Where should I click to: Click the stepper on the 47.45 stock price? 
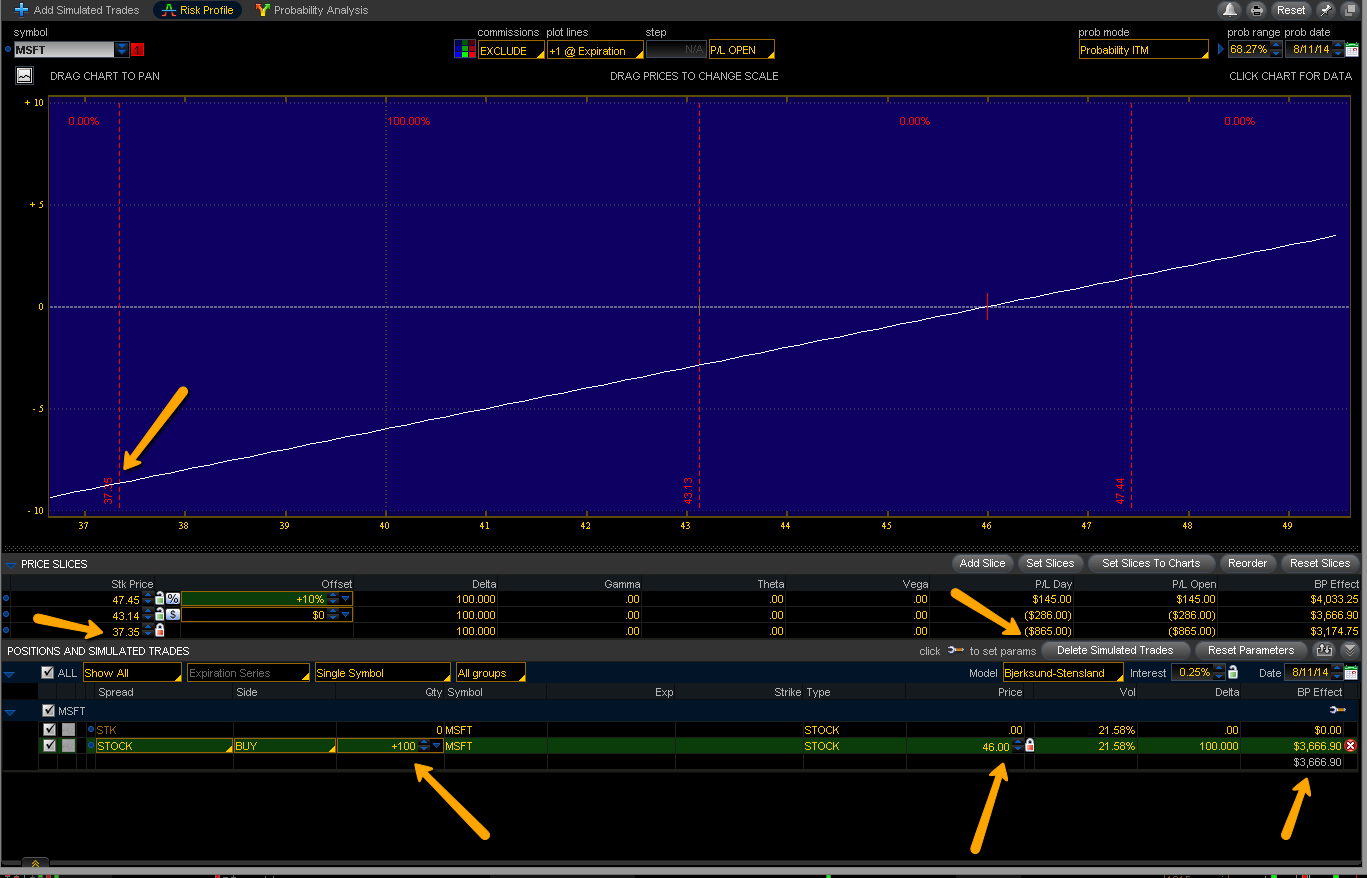147,599
